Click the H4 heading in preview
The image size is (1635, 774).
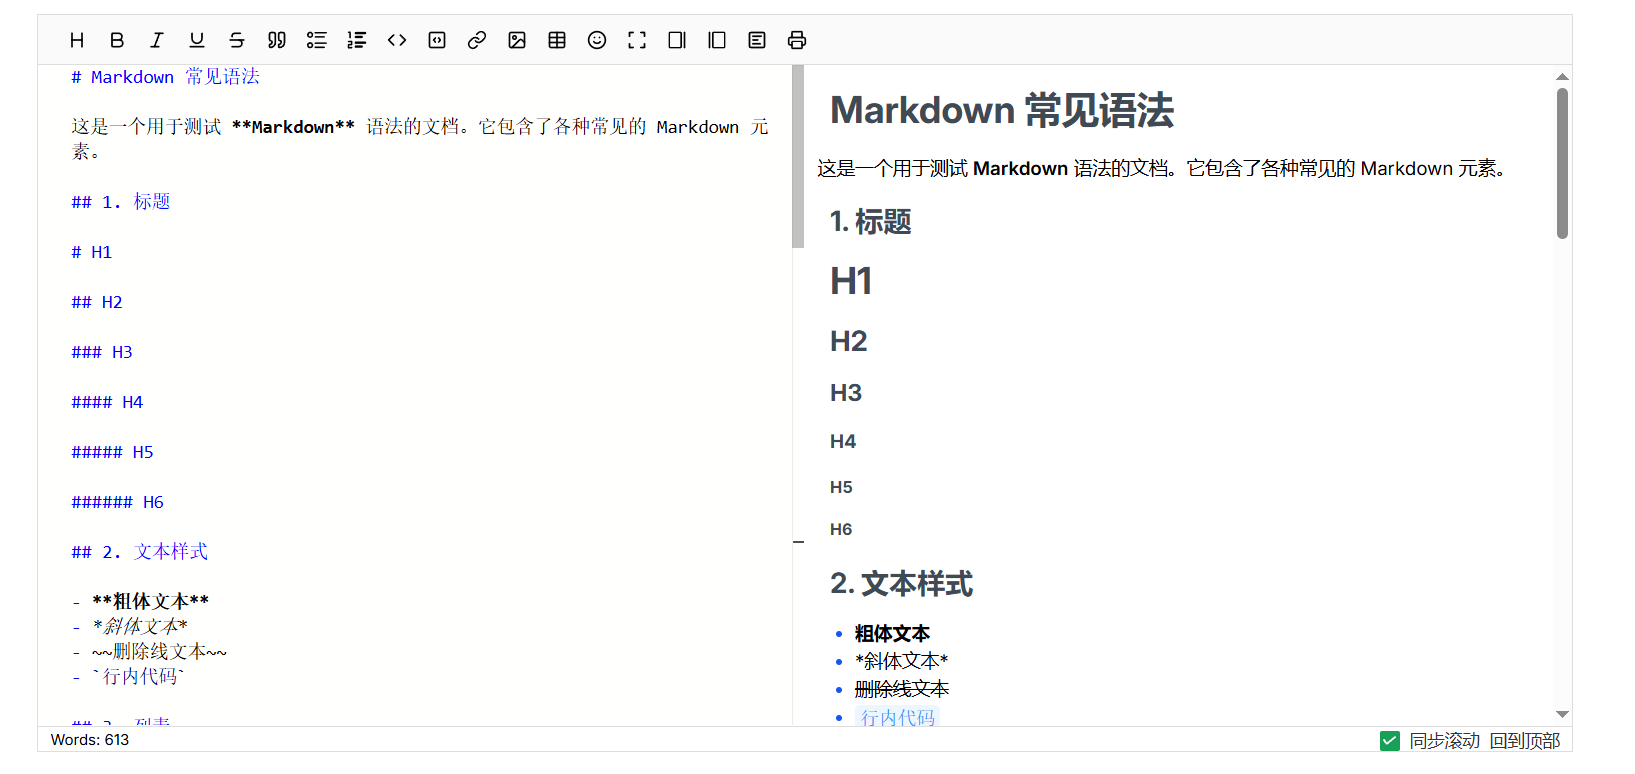[x=843, y=441]
